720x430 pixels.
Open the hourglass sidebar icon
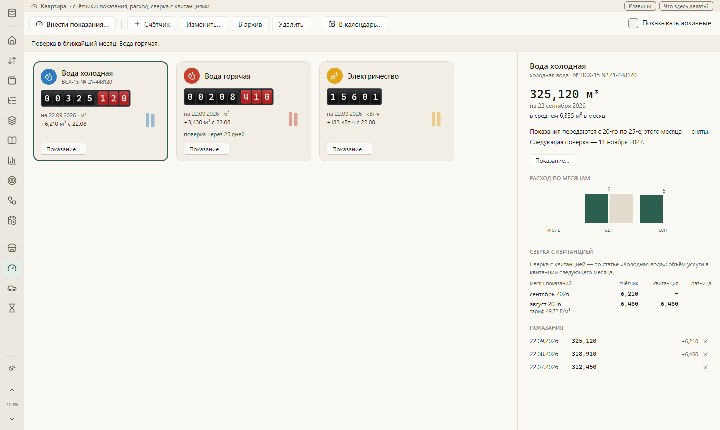(12, 308)
